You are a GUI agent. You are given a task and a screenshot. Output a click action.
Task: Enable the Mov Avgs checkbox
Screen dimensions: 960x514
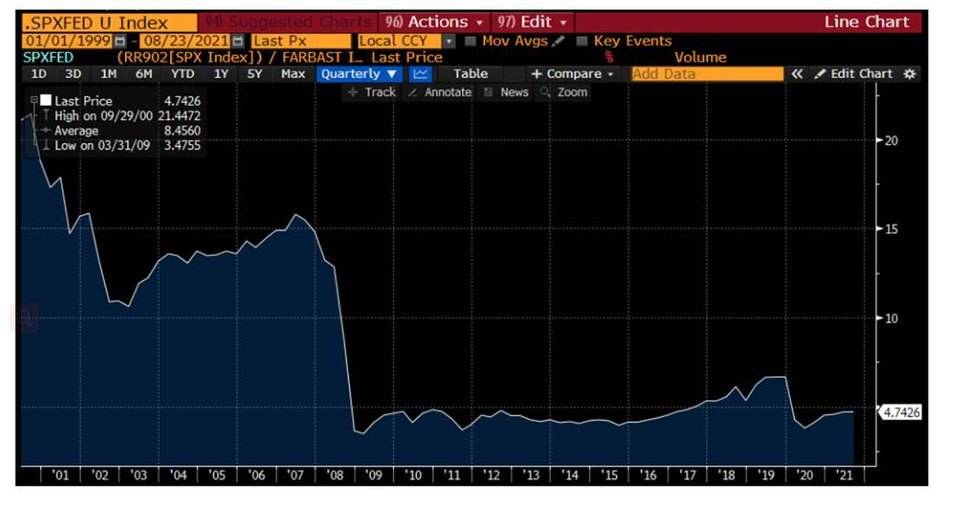471,41
